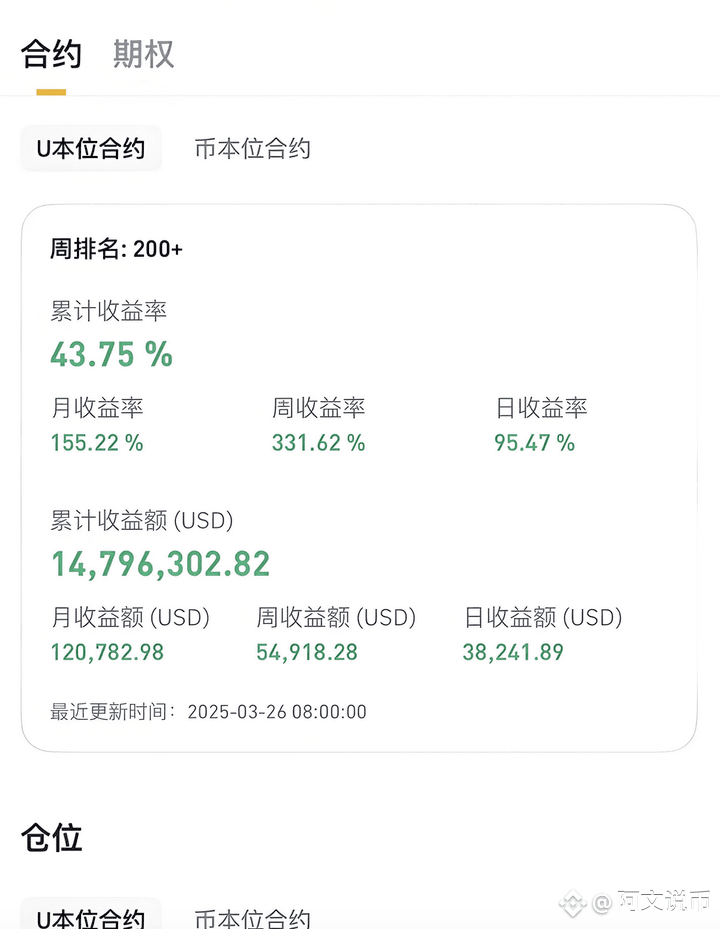This screenshot has height=929, width=720.
Task: Select 币本位合约 above the stats card
Action: (x=252, y=149)
